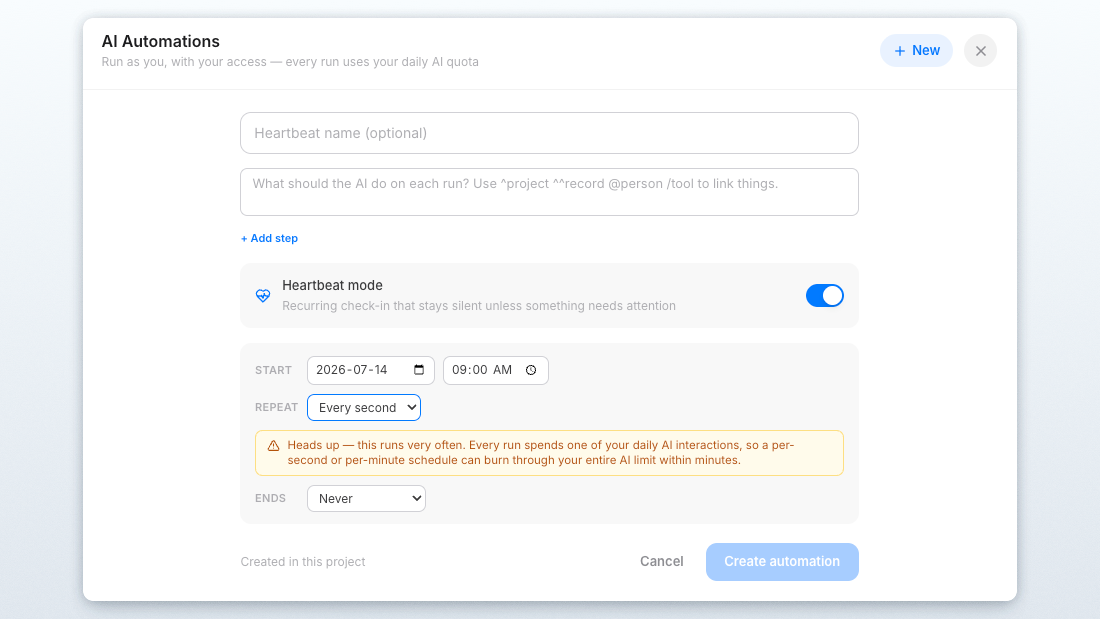
Task: Click the 'Run as you' subtitle text
Action: click(x=290, y=62)
